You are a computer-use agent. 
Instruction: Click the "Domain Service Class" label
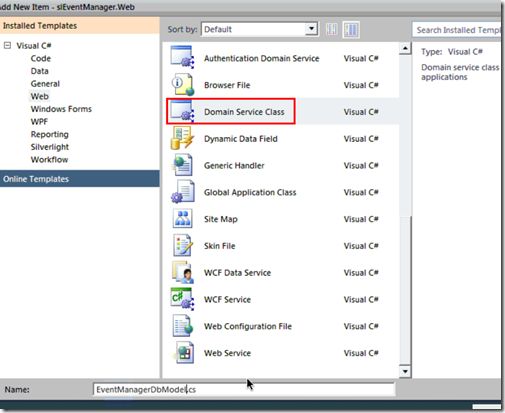(244, 112)
